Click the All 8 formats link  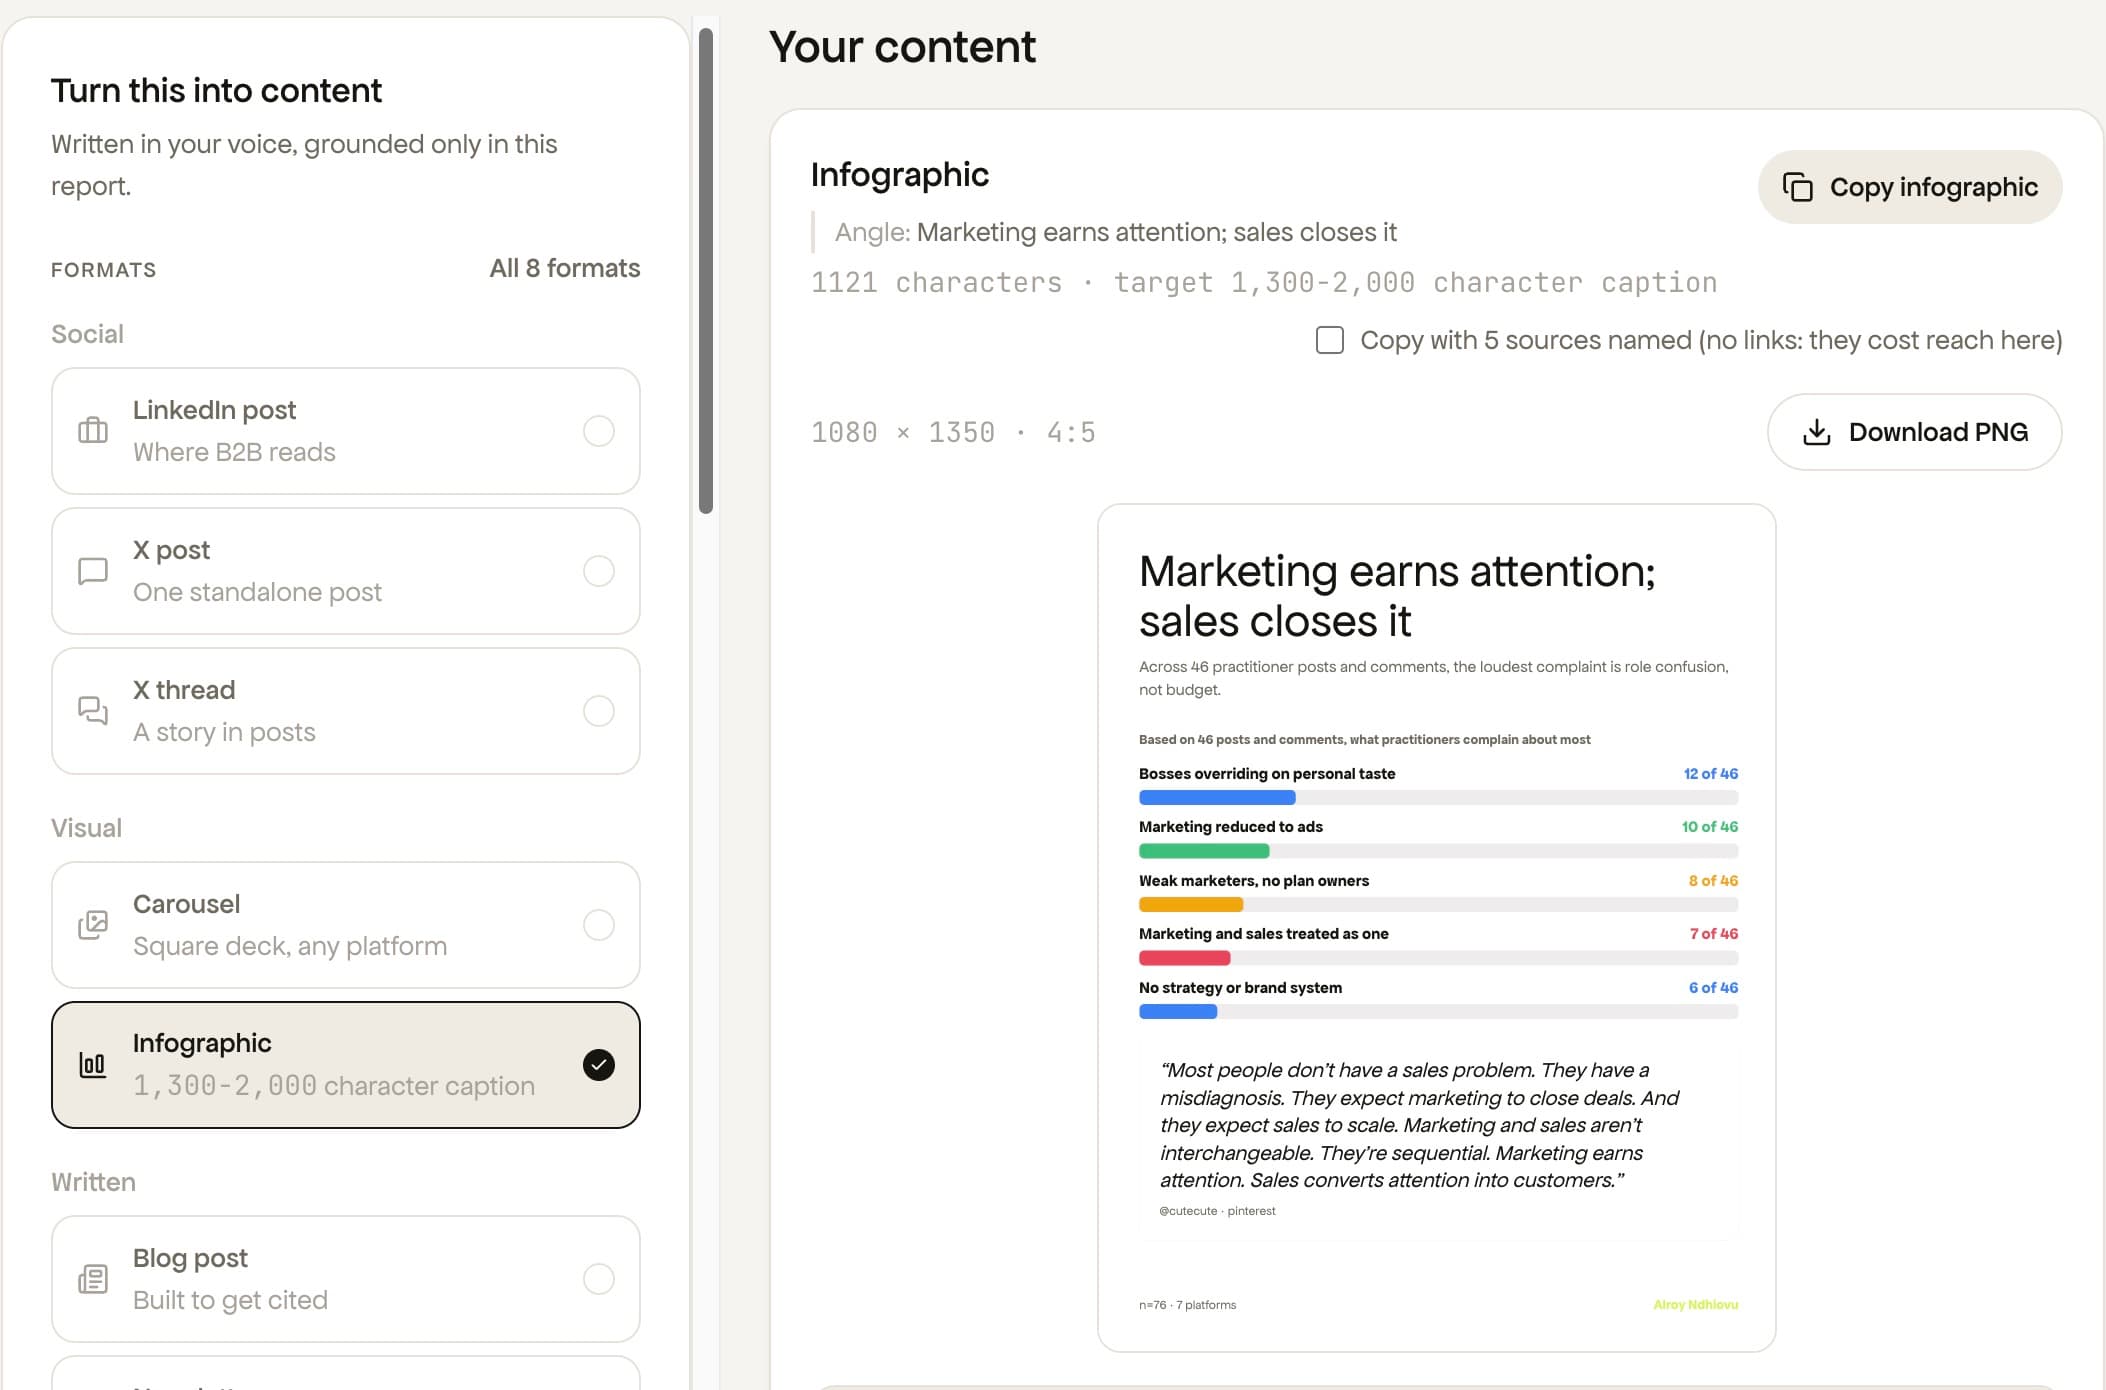click(565, 268)
